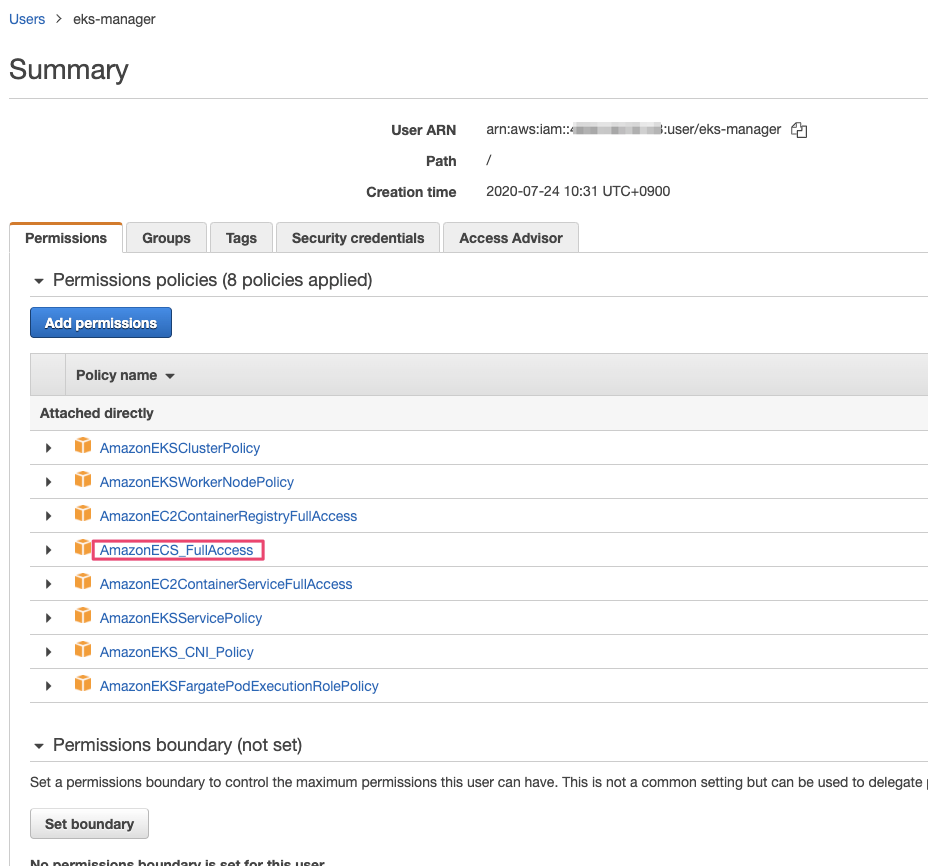928x866 pixels.
Task: Go back to Users breadcrumb
Action: [27, 19]
